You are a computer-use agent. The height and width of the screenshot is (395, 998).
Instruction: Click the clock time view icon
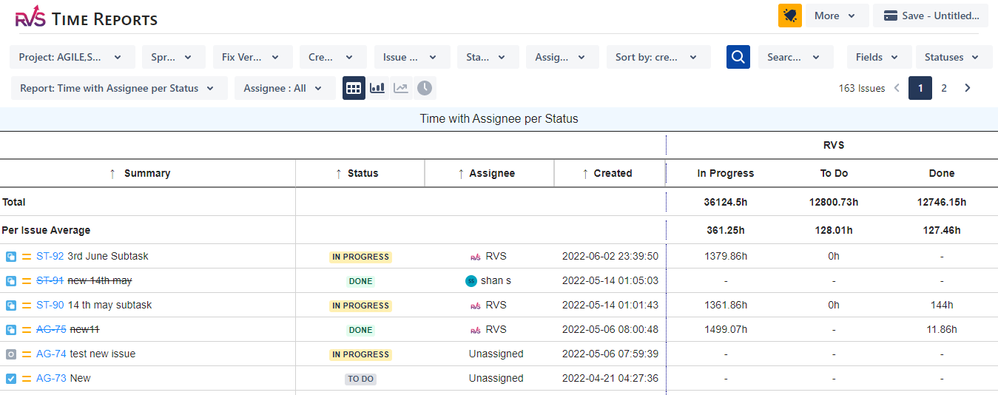[425, 88]
